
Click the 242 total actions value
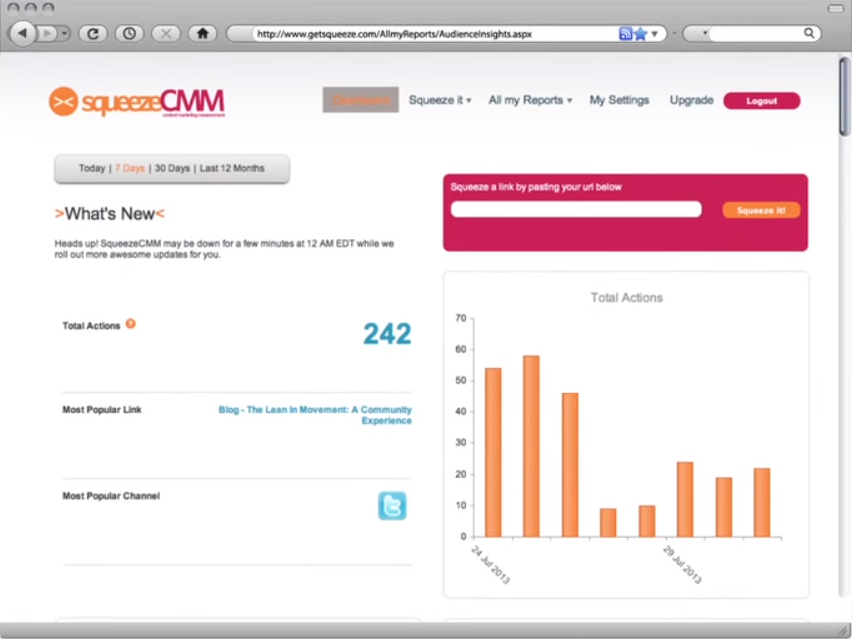pos(387,334)
